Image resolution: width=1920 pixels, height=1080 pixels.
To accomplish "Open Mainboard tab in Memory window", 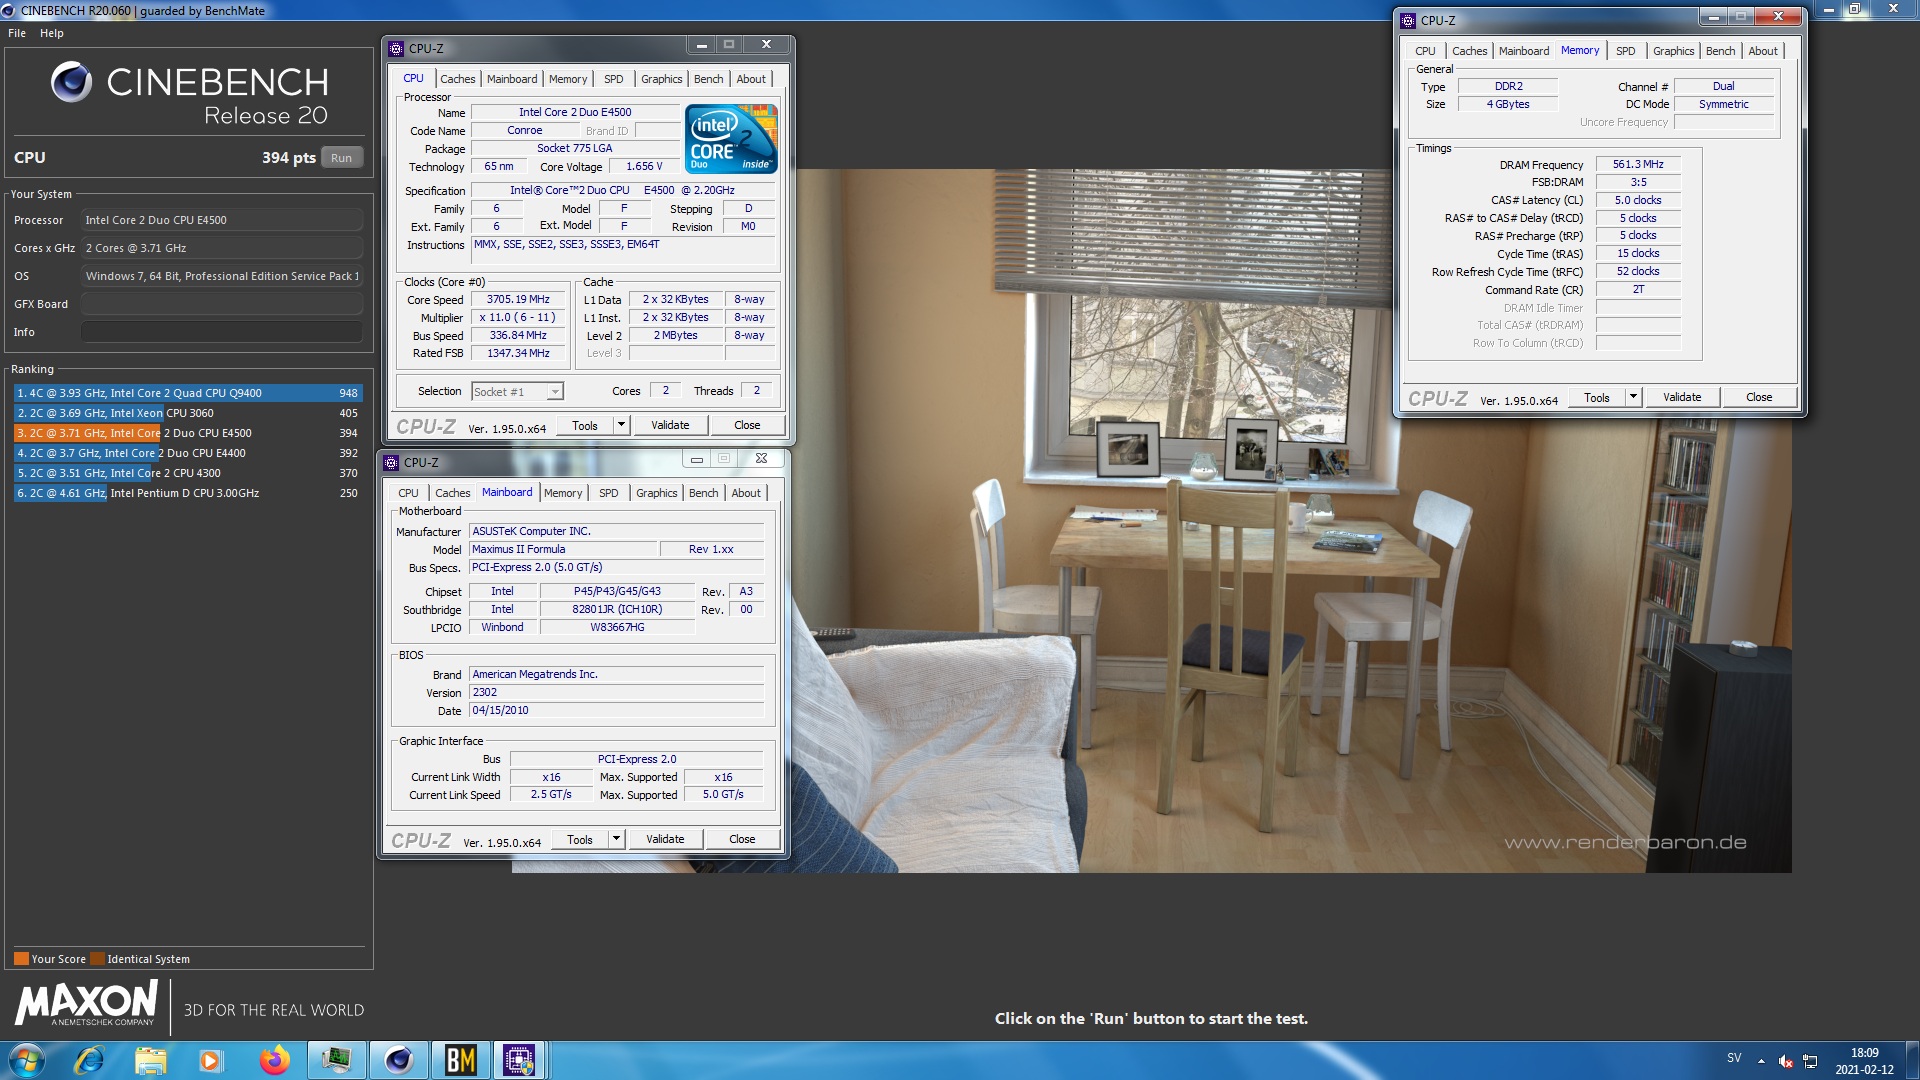I will pos(1523,51).
